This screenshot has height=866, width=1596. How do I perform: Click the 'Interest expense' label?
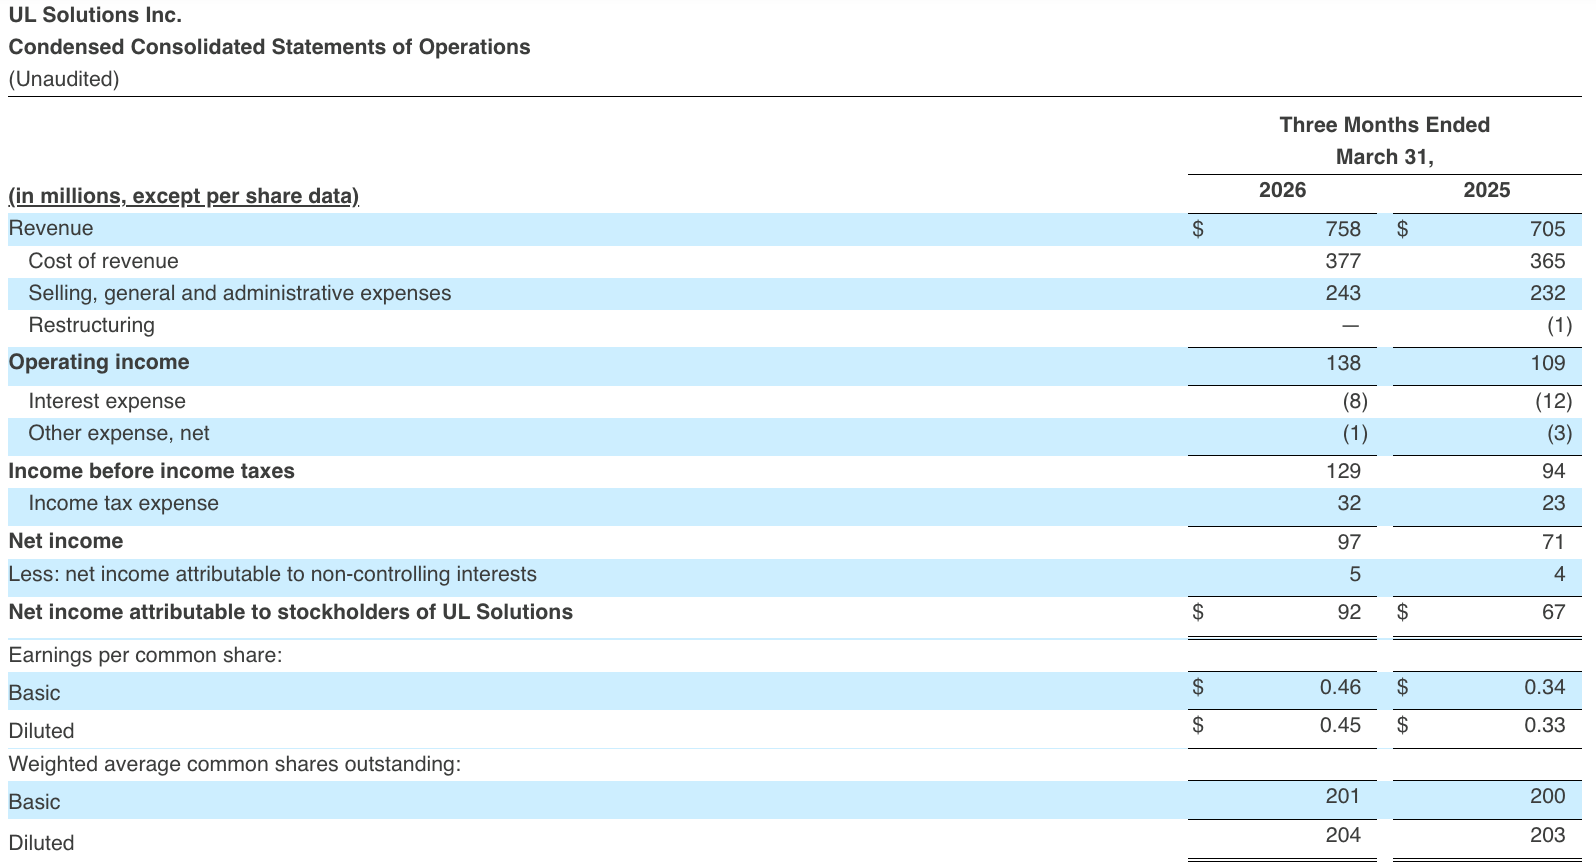point(107,401)
